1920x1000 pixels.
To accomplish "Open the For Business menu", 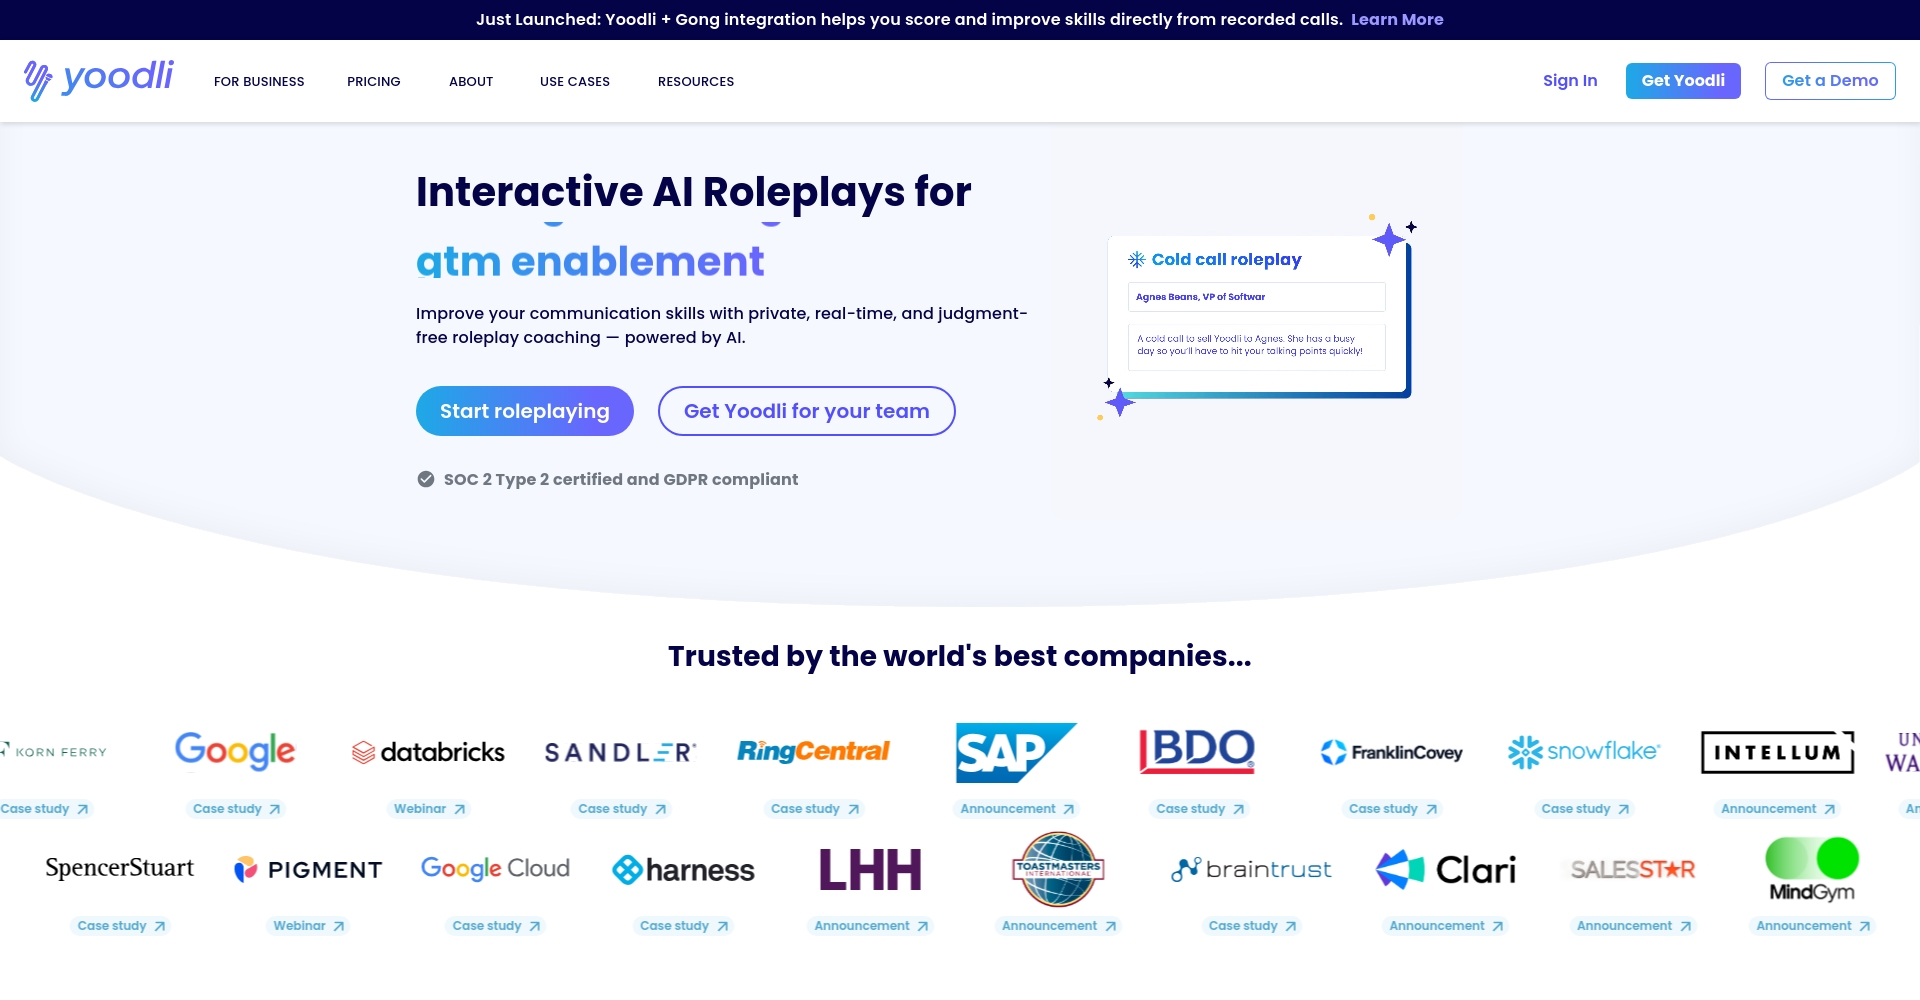I will pos(259,82).
